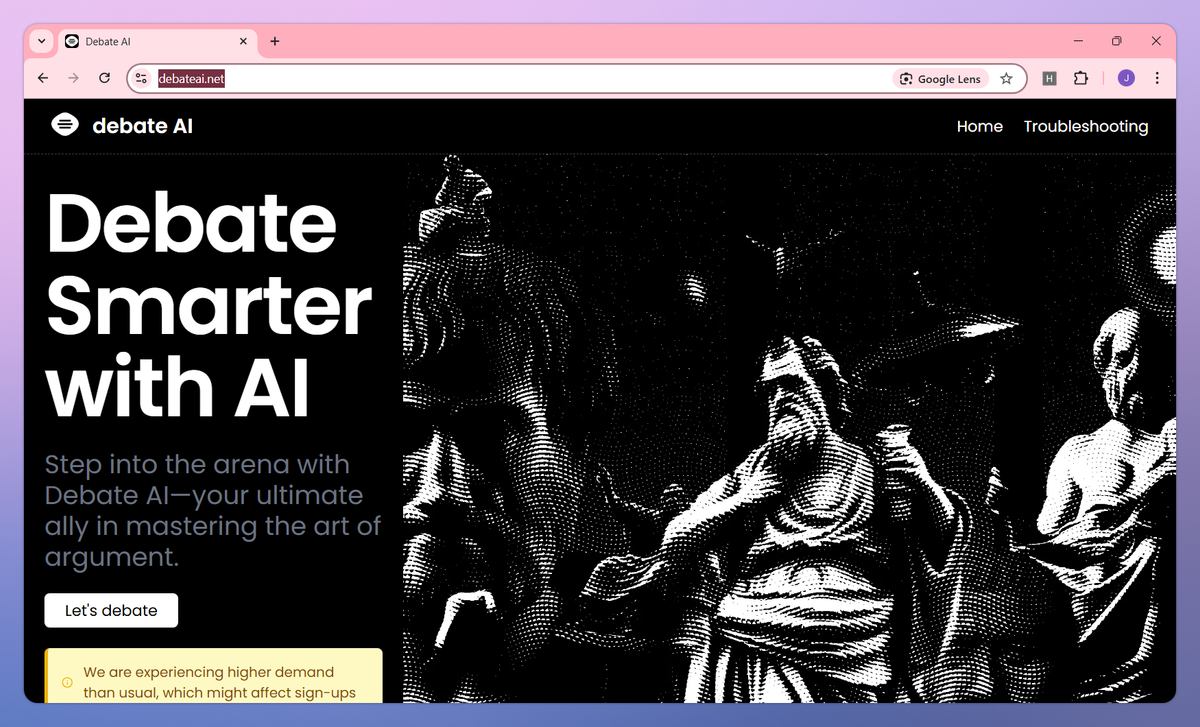Bookmark this page with star icon
Image resolution: width=1200 pixels, height=727 pixels.
point(1007,78)
